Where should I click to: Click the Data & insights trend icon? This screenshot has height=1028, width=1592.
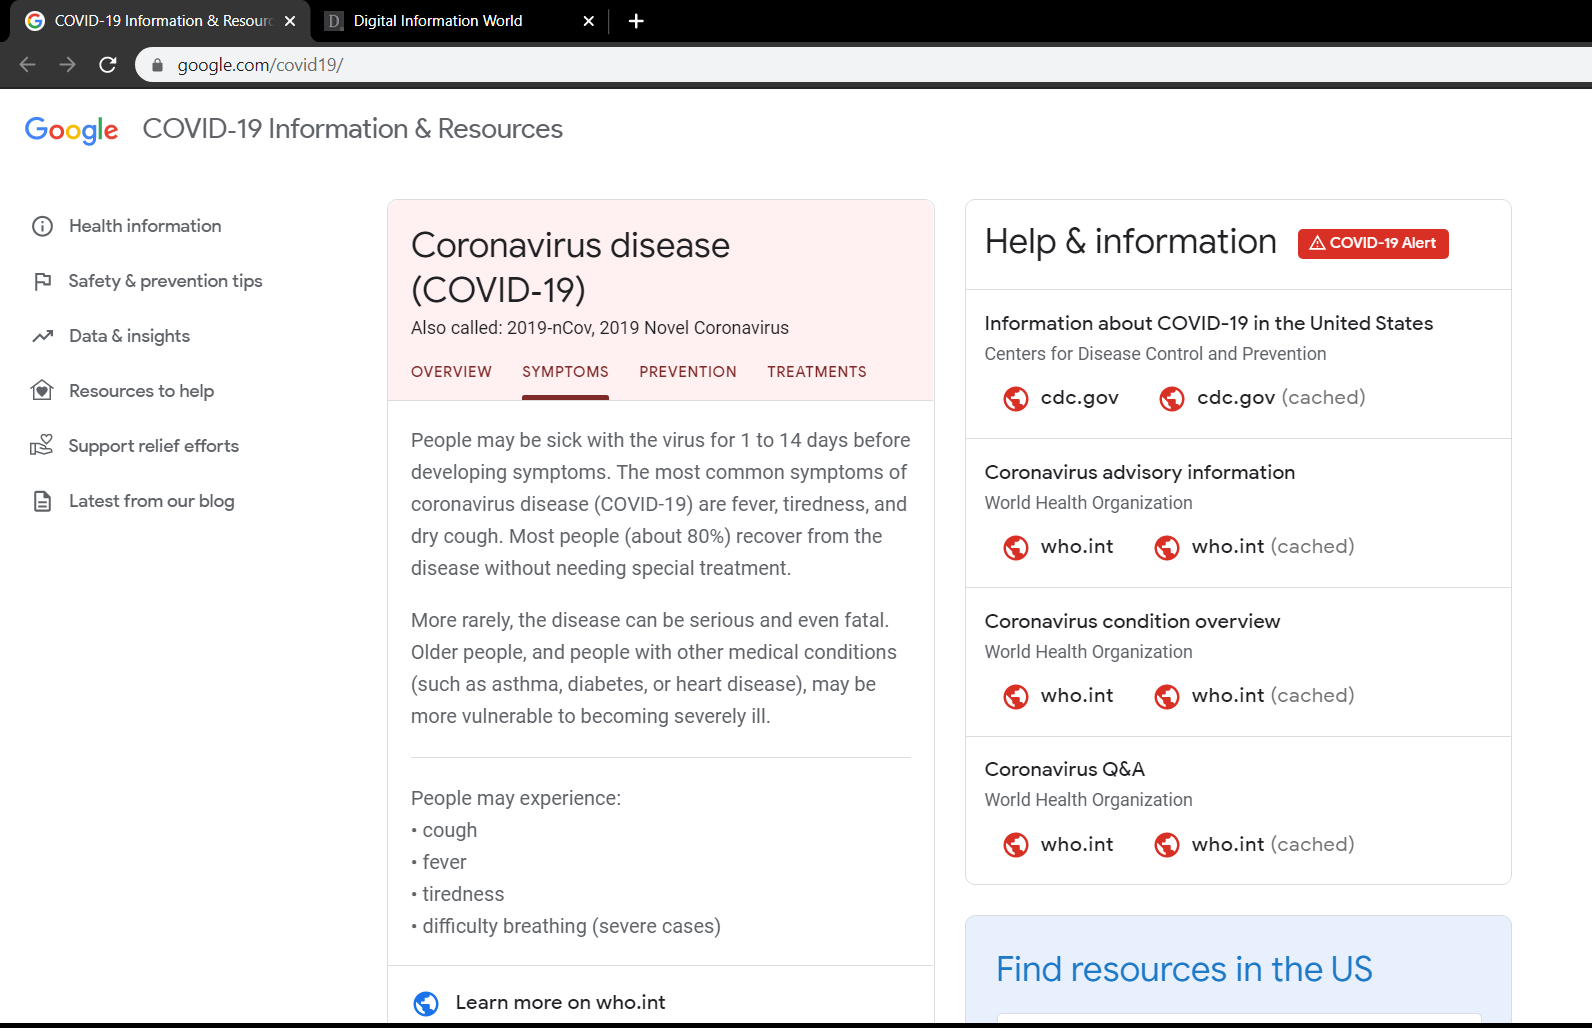point(42,336)
